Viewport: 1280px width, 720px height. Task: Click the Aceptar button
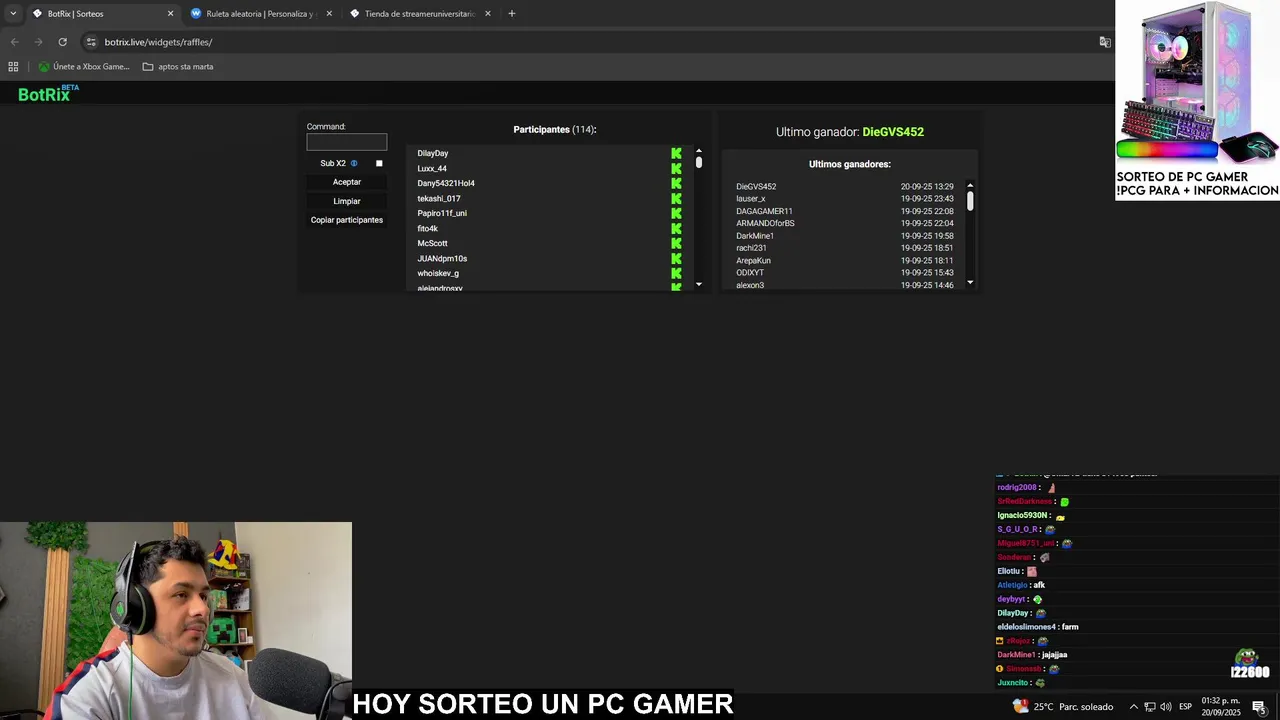pos(347,182)
